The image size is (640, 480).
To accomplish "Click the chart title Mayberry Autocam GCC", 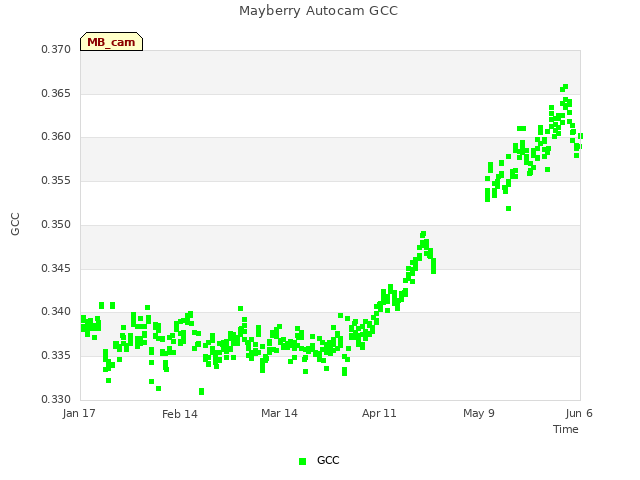I will (318, 11).
